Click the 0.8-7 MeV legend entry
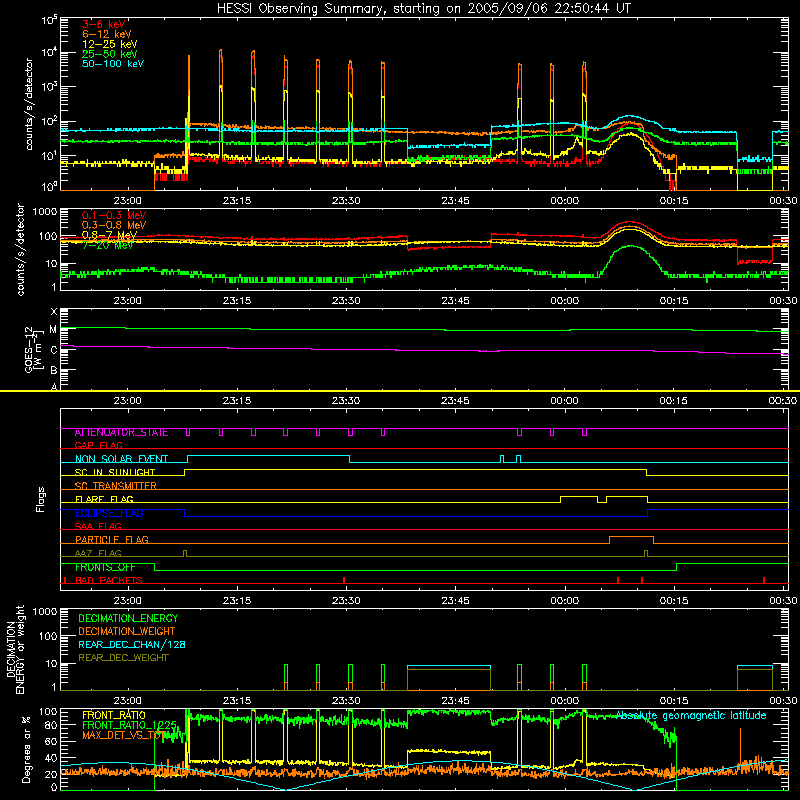This screenshot has width=800, height=800. coord(109,235)
